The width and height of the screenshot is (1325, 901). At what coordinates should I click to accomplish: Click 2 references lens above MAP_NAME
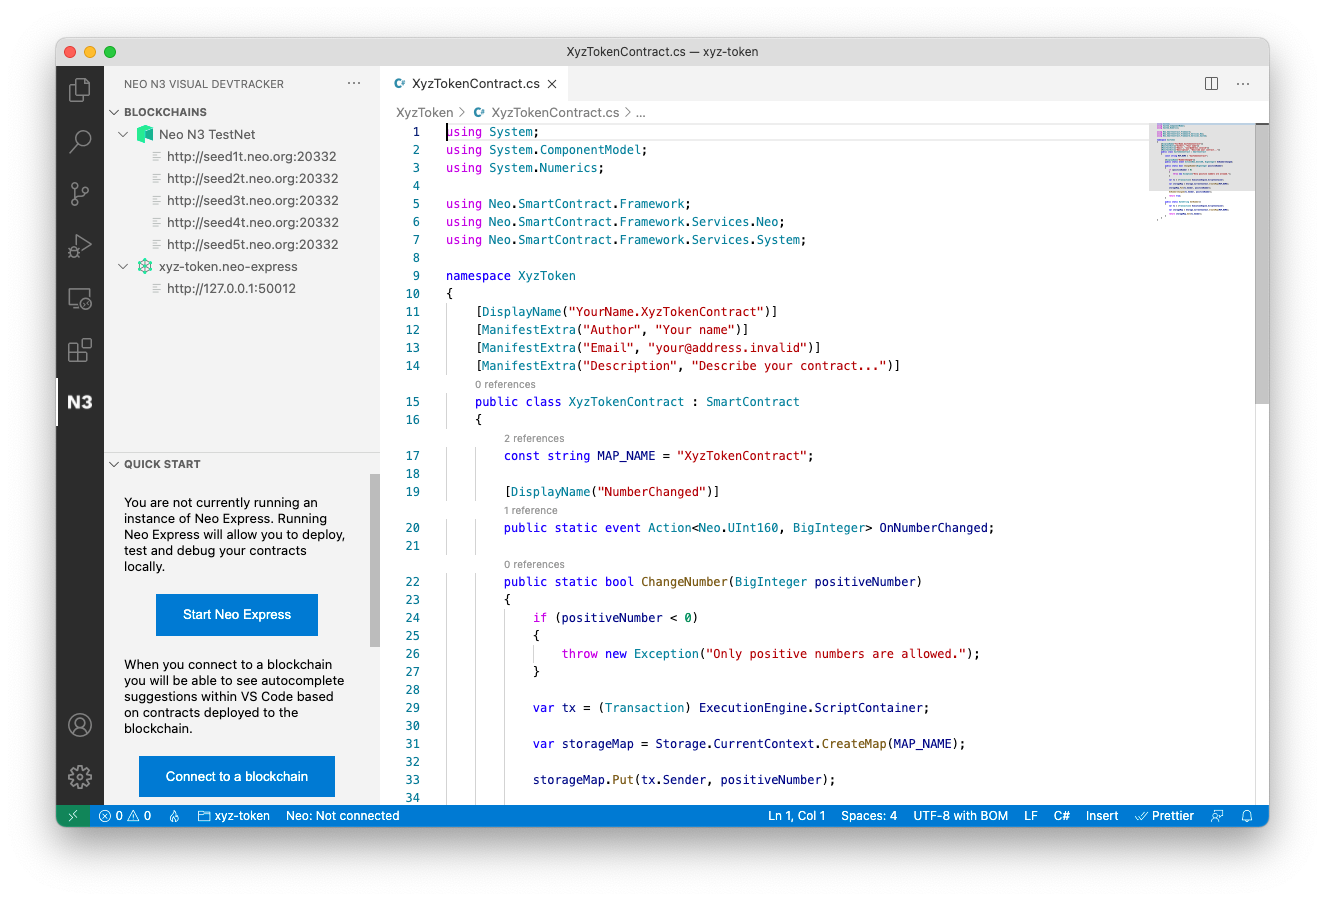click(x=534, y=438)
